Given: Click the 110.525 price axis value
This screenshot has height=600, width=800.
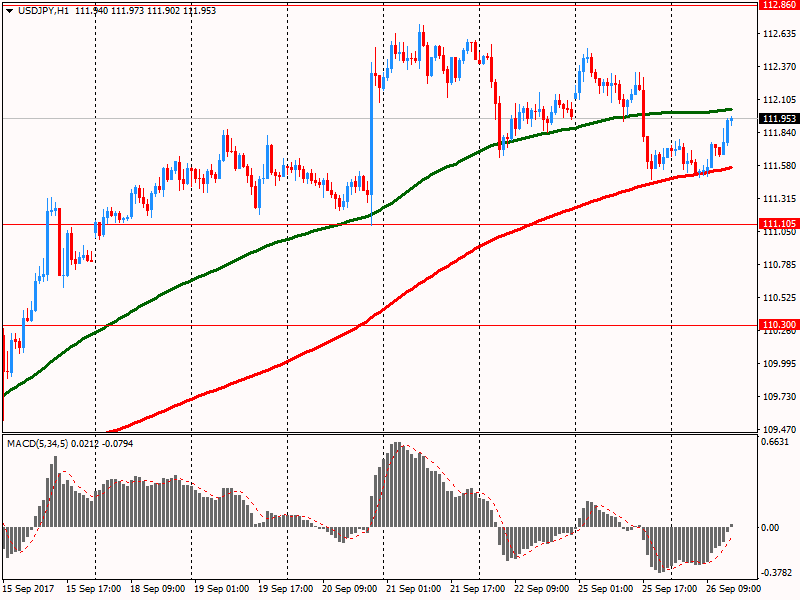Looking at the screenshot, I should pos(779,298).
